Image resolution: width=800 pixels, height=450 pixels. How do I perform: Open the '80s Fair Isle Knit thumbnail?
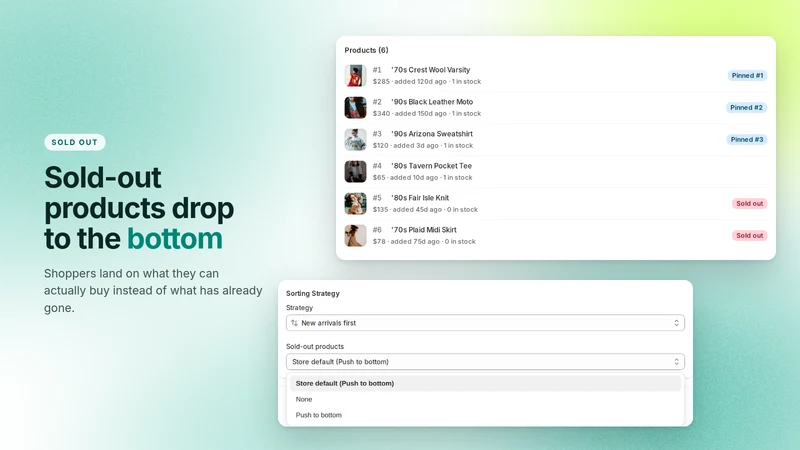(355, 204)
